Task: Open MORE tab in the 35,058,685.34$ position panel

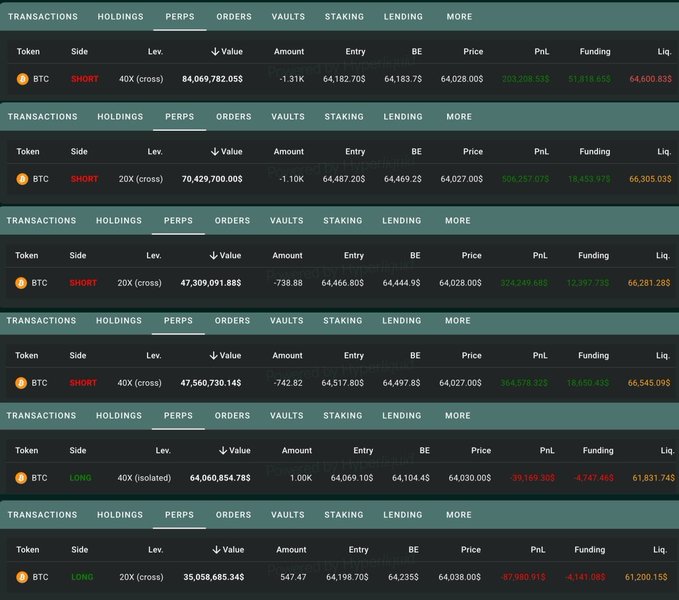Action: click(x=459, y=515)
